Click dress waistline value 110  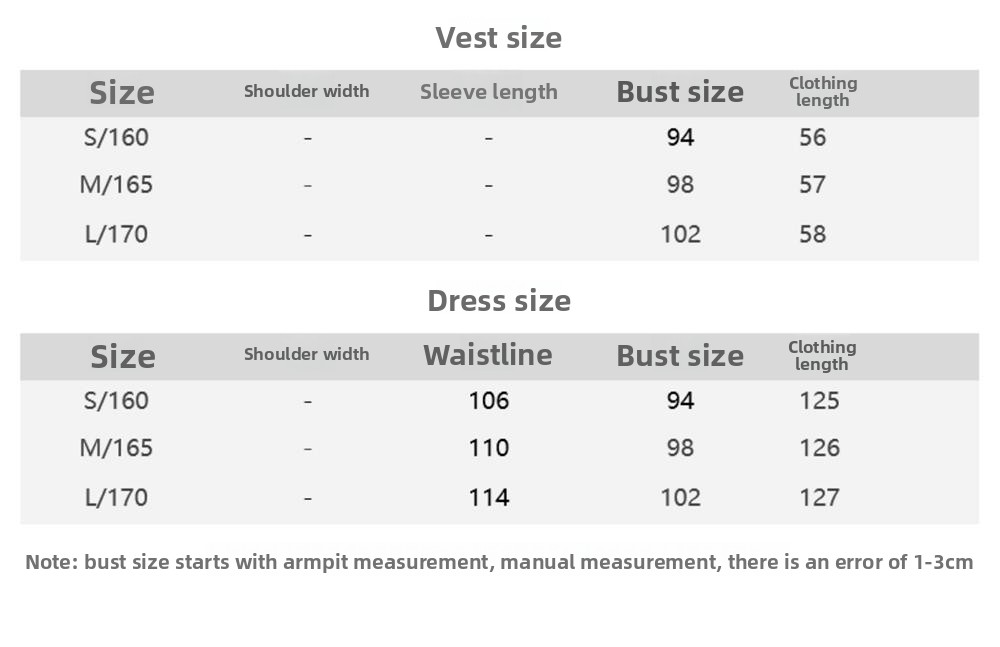coord(489,448)
